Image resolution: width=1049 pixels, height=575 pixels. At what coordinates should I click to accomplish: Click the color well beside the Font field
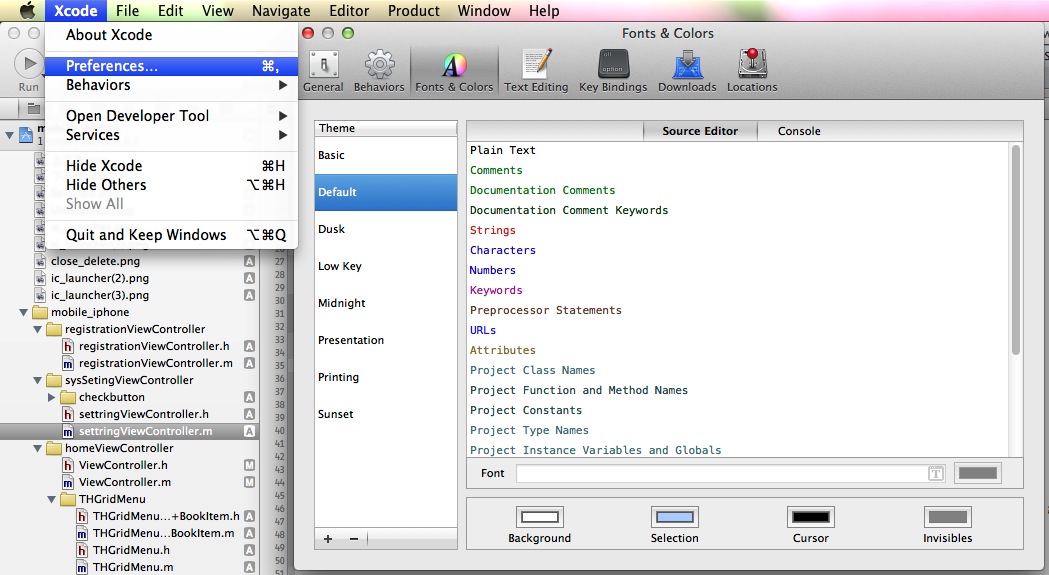(x=977, y=473)
